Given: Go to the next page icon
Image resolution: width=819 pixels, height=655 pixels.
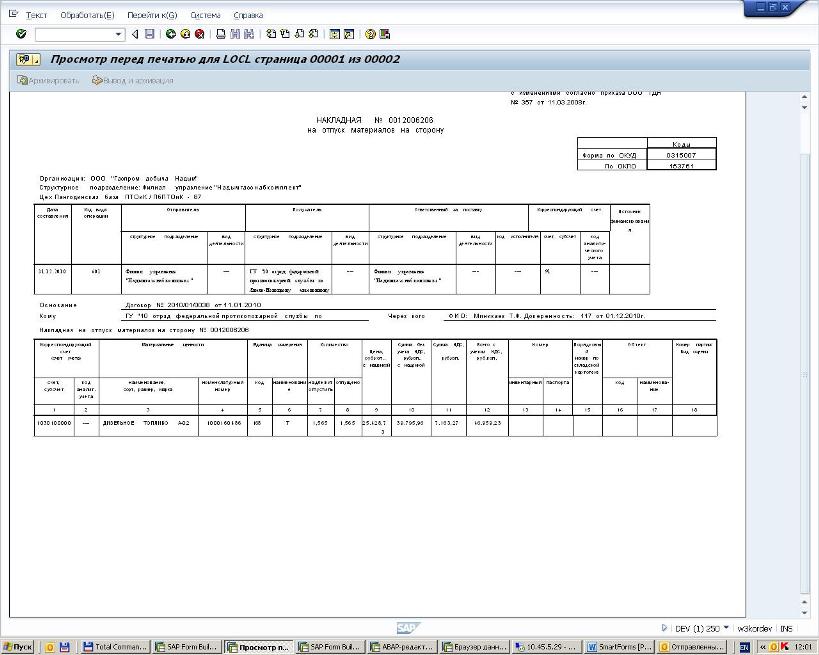Looking at the screenshot, I should click(299, 34).
